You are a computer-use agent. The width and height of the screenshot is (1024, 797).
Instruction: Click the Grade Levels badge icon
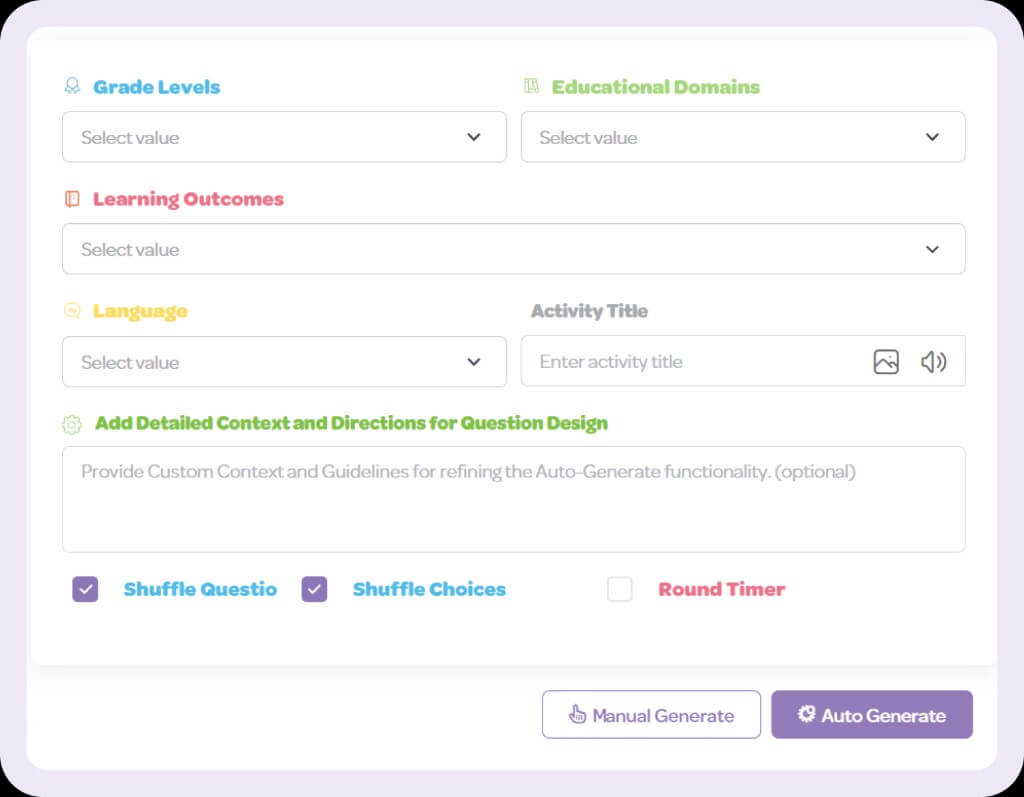[x=72, y=86]
